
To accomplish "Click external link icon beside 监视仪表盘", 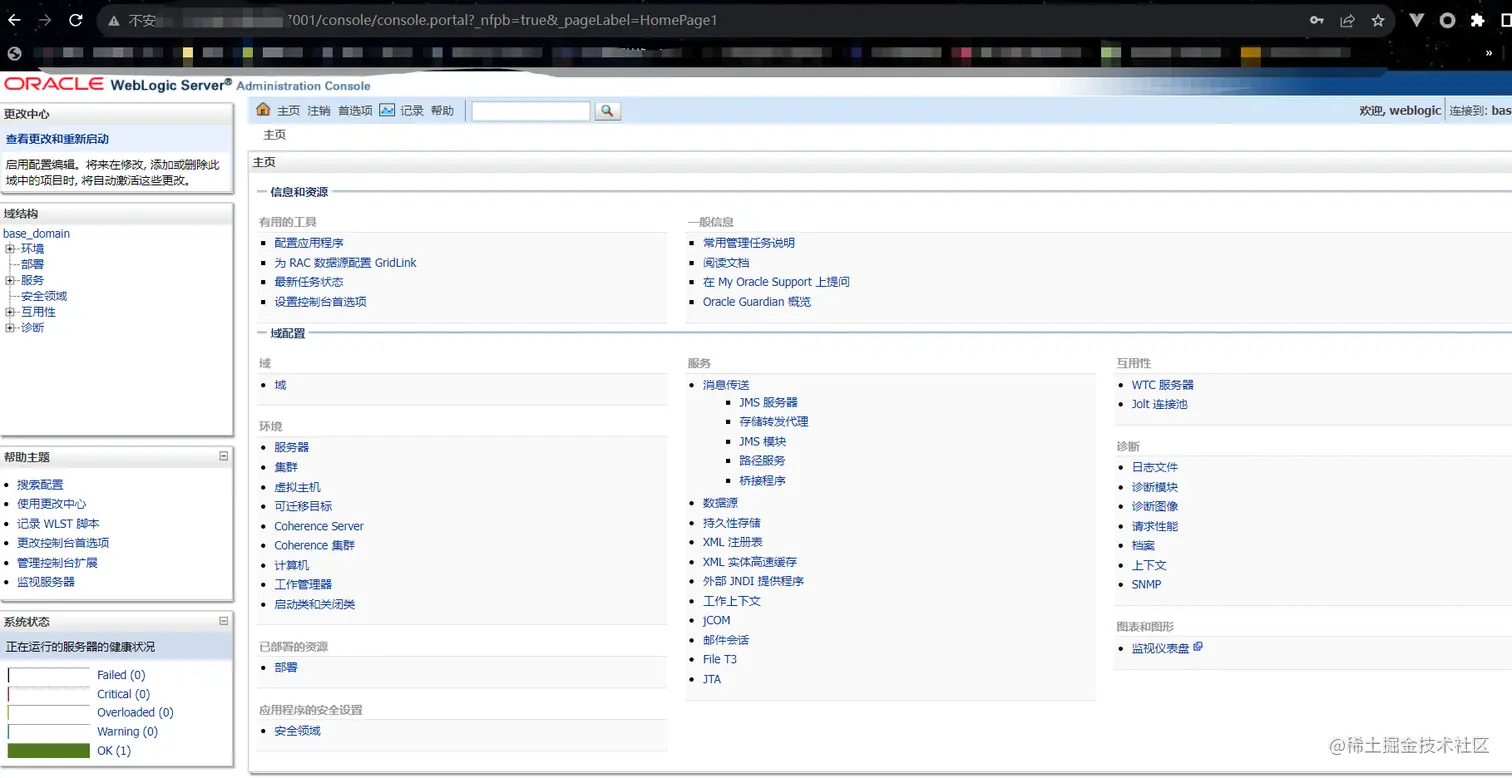I will tap(1198, 647).
